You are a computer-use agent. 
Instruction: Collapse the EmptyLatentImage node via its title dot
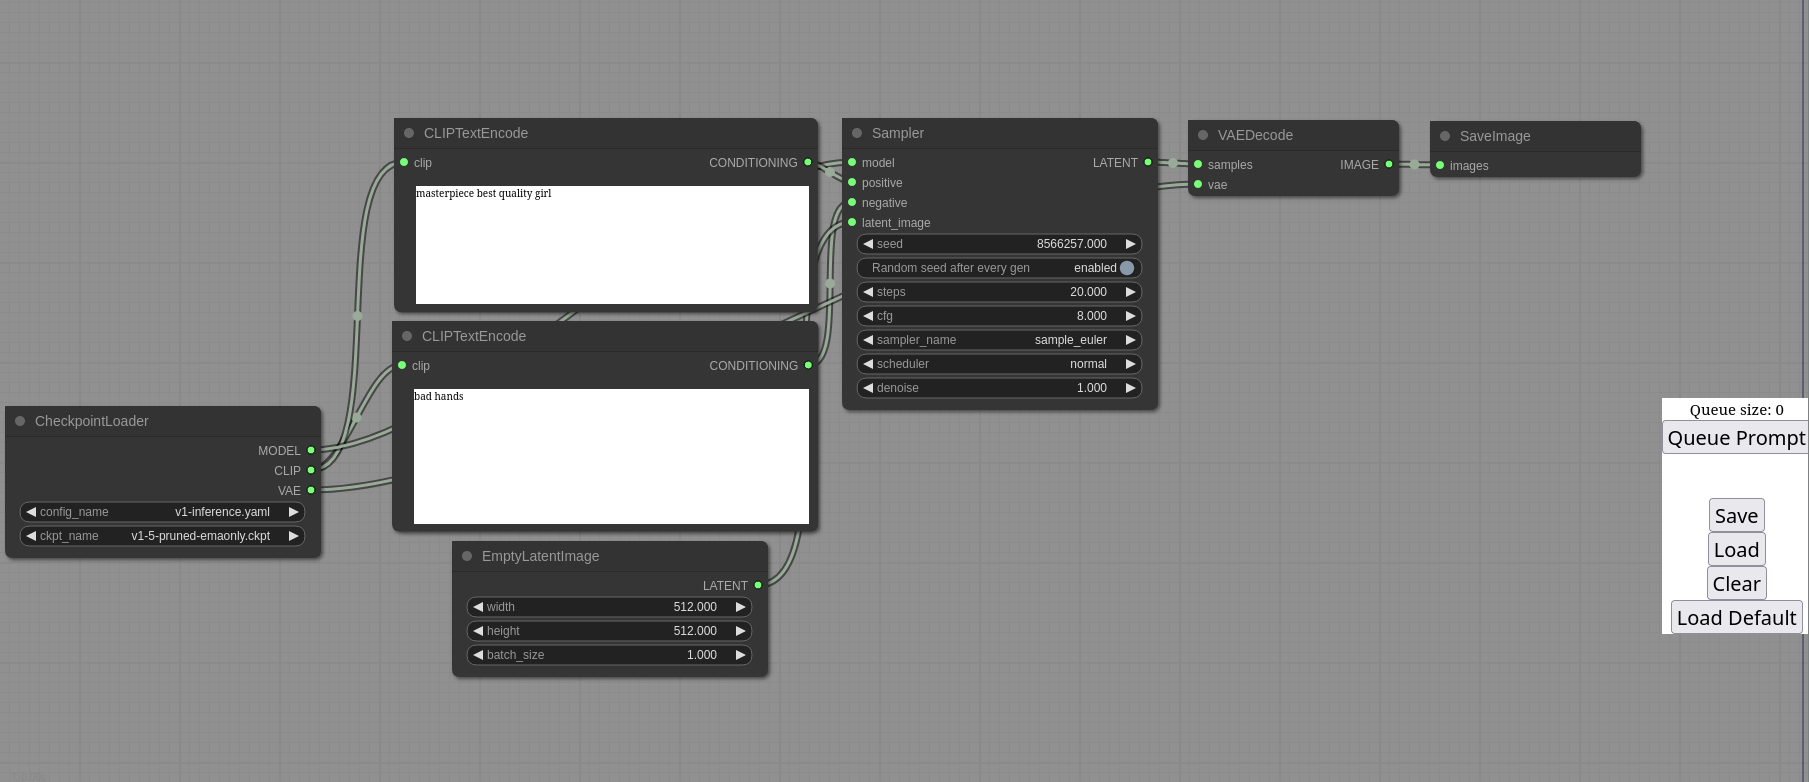[x=467, y=556]
